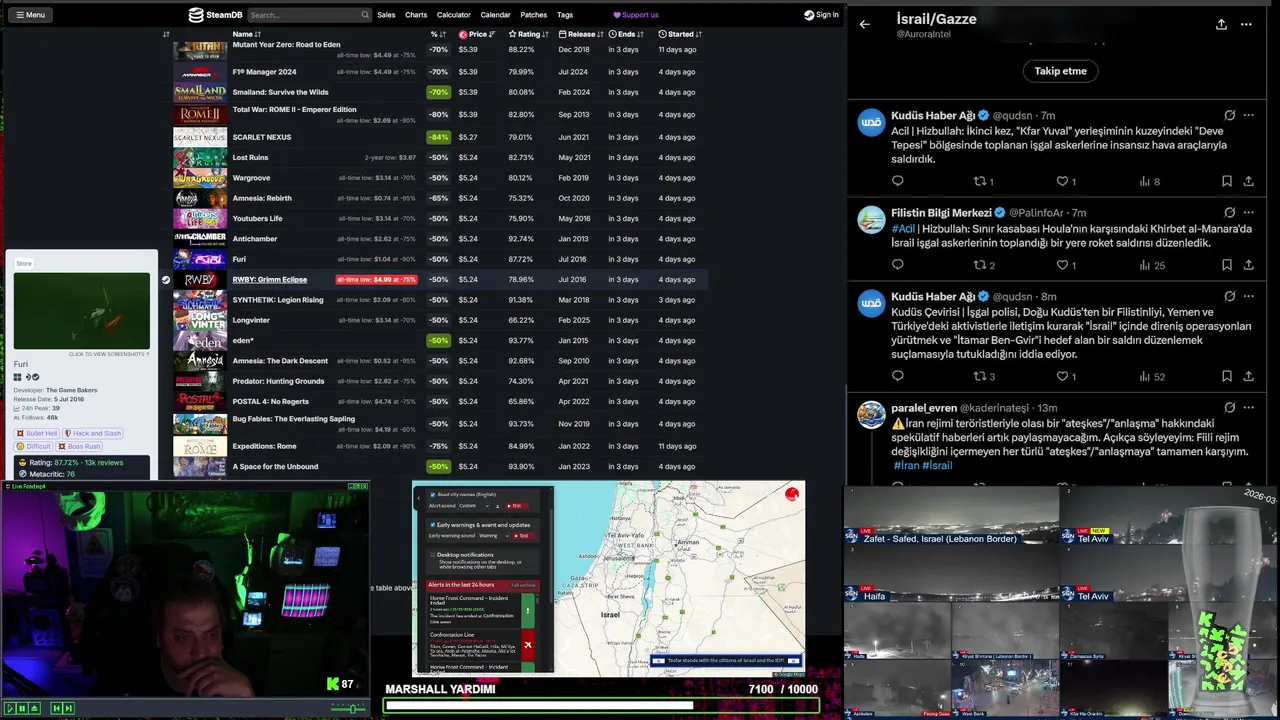Viewport: 1280px width, 720px height.
Task: Open the SteamDB Menu hamburger button
Action: point(30,15)
